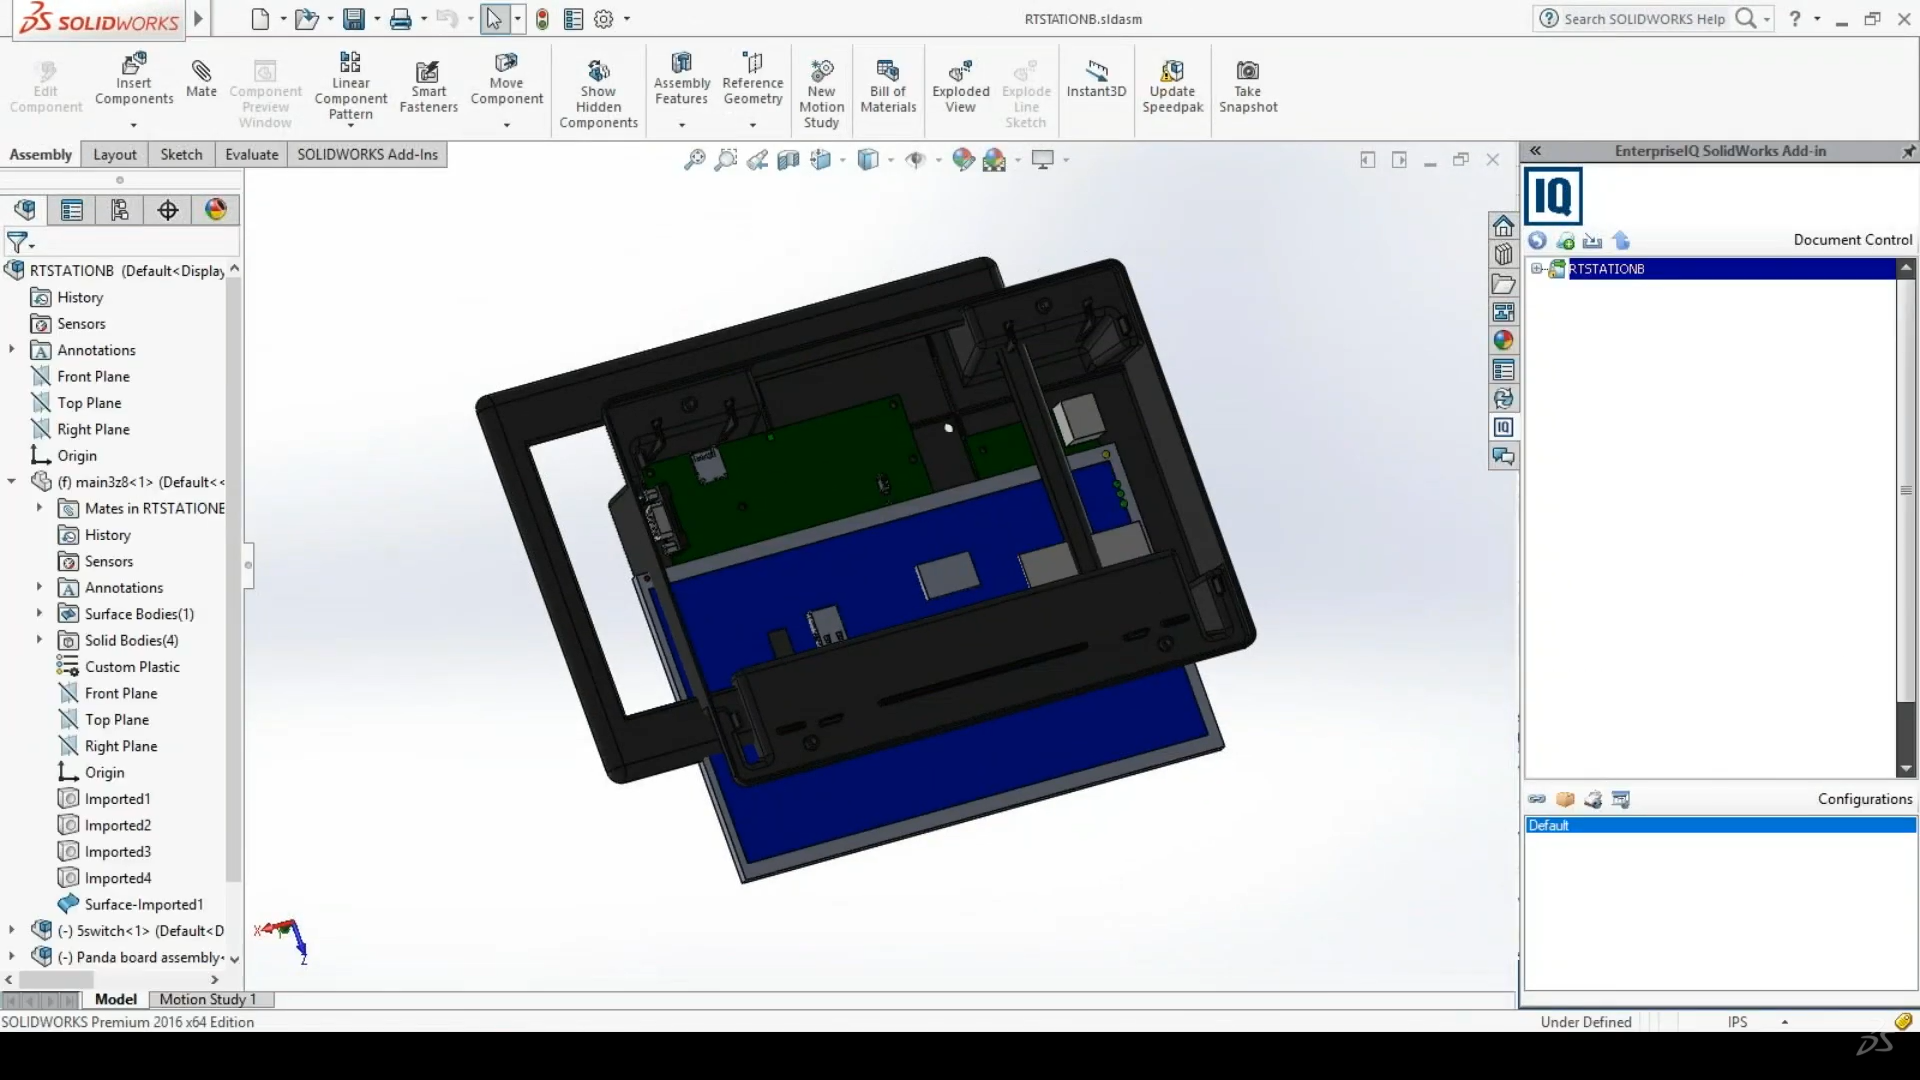
Task: Select the Model tab at bottom
Action: (116, 999)
